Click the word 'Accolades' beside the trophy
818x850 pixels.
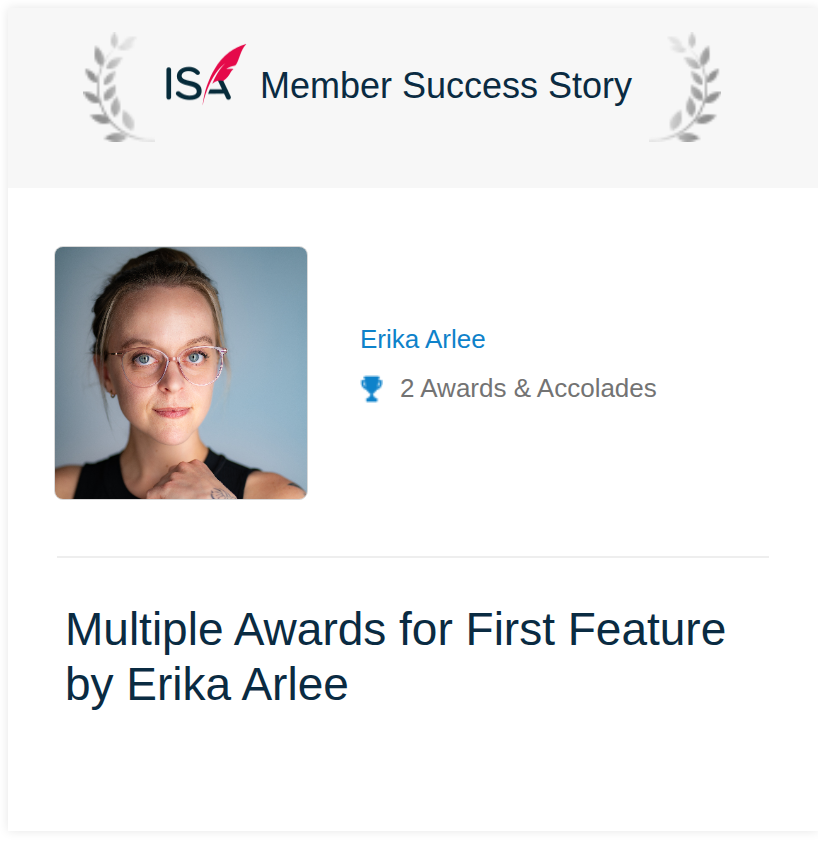596,389
